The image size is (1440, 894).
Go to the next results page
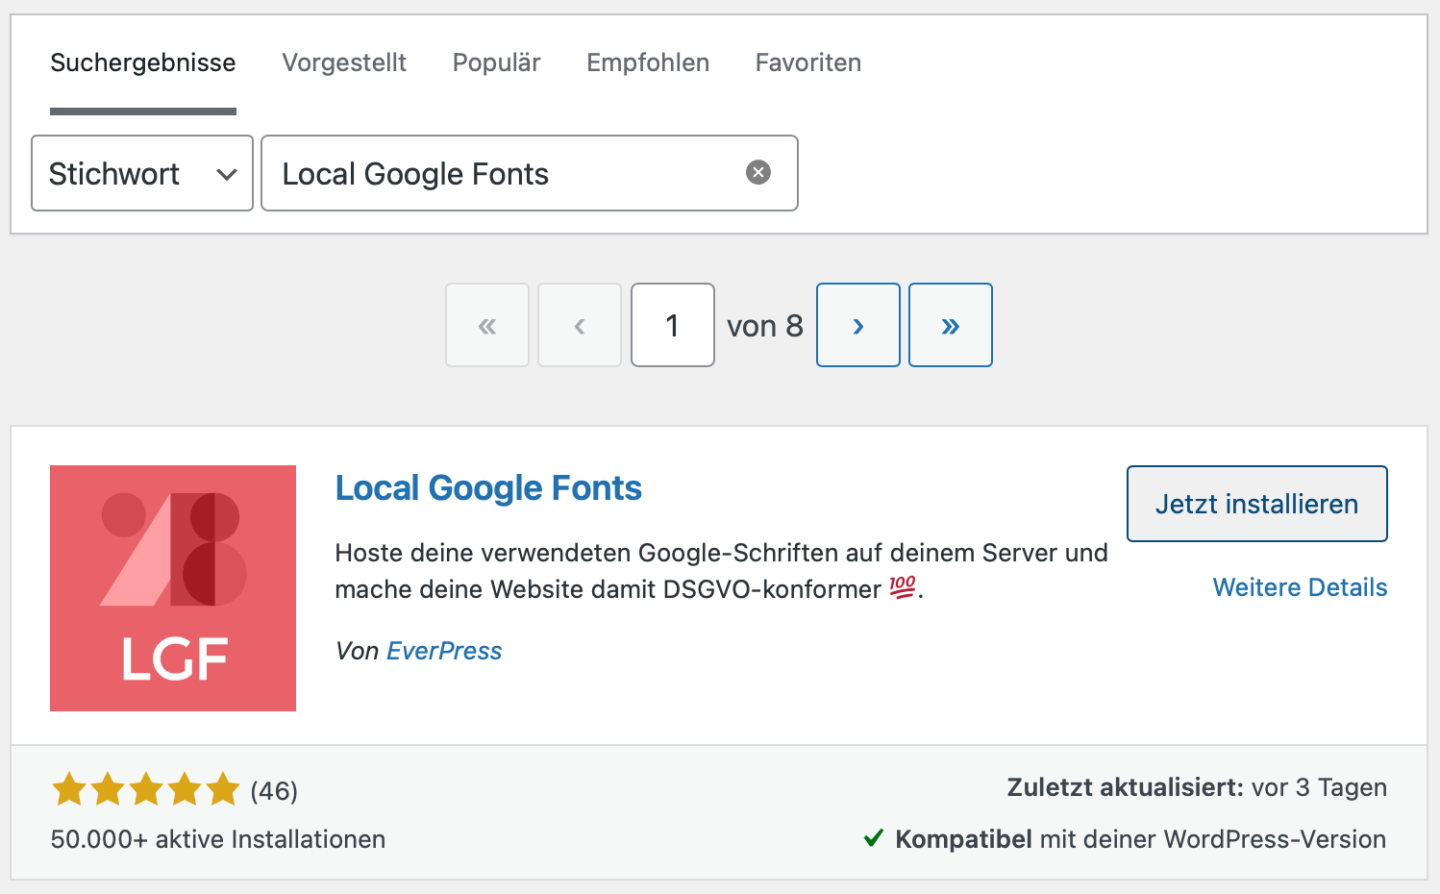(858, 325)
